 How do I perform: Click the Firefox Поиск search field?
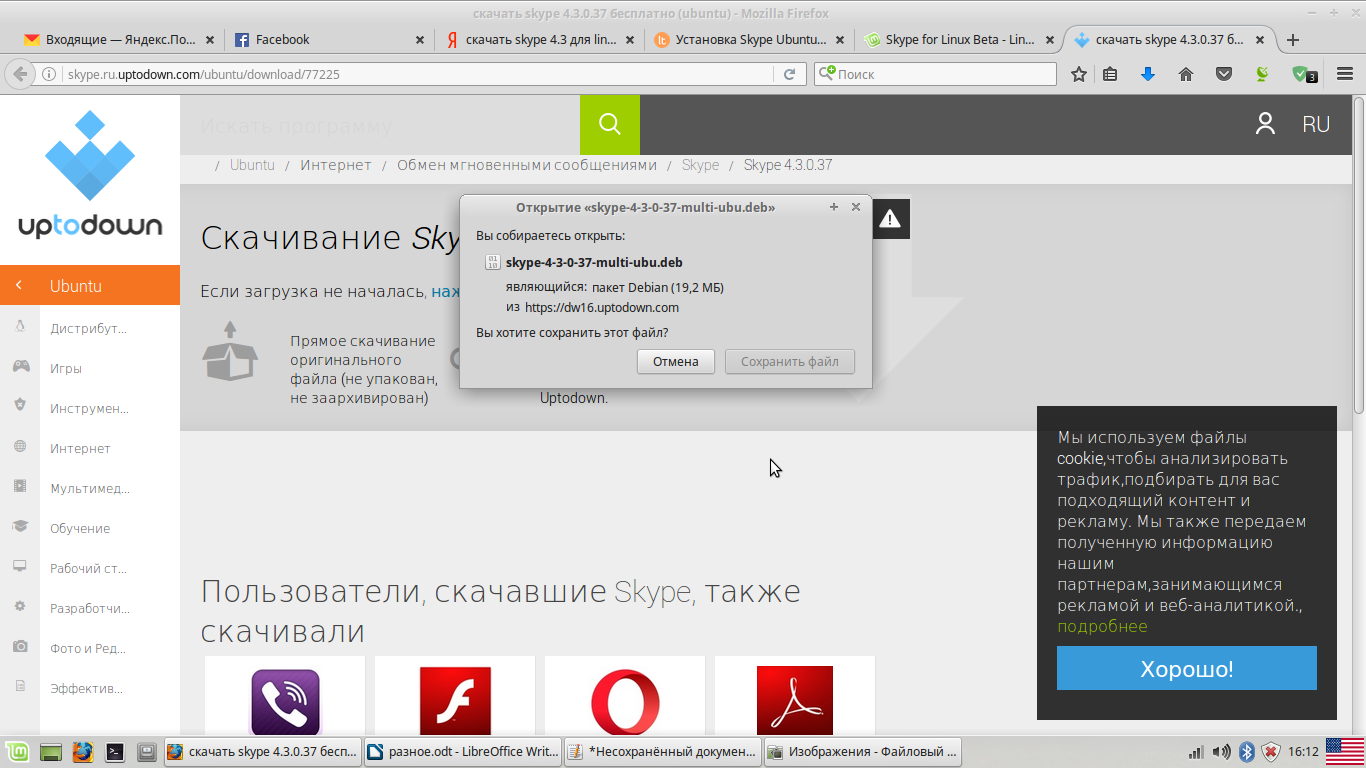coord(940,74)
